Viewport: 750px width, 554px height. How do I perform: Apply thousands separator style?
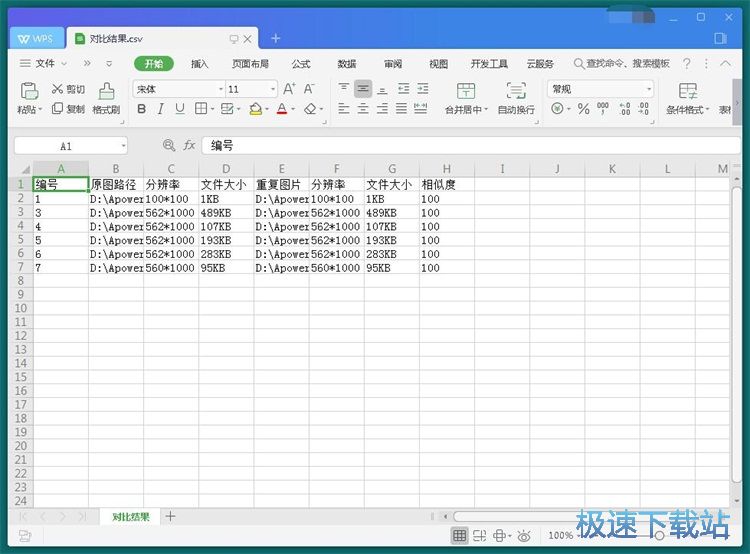pos(603,109)
